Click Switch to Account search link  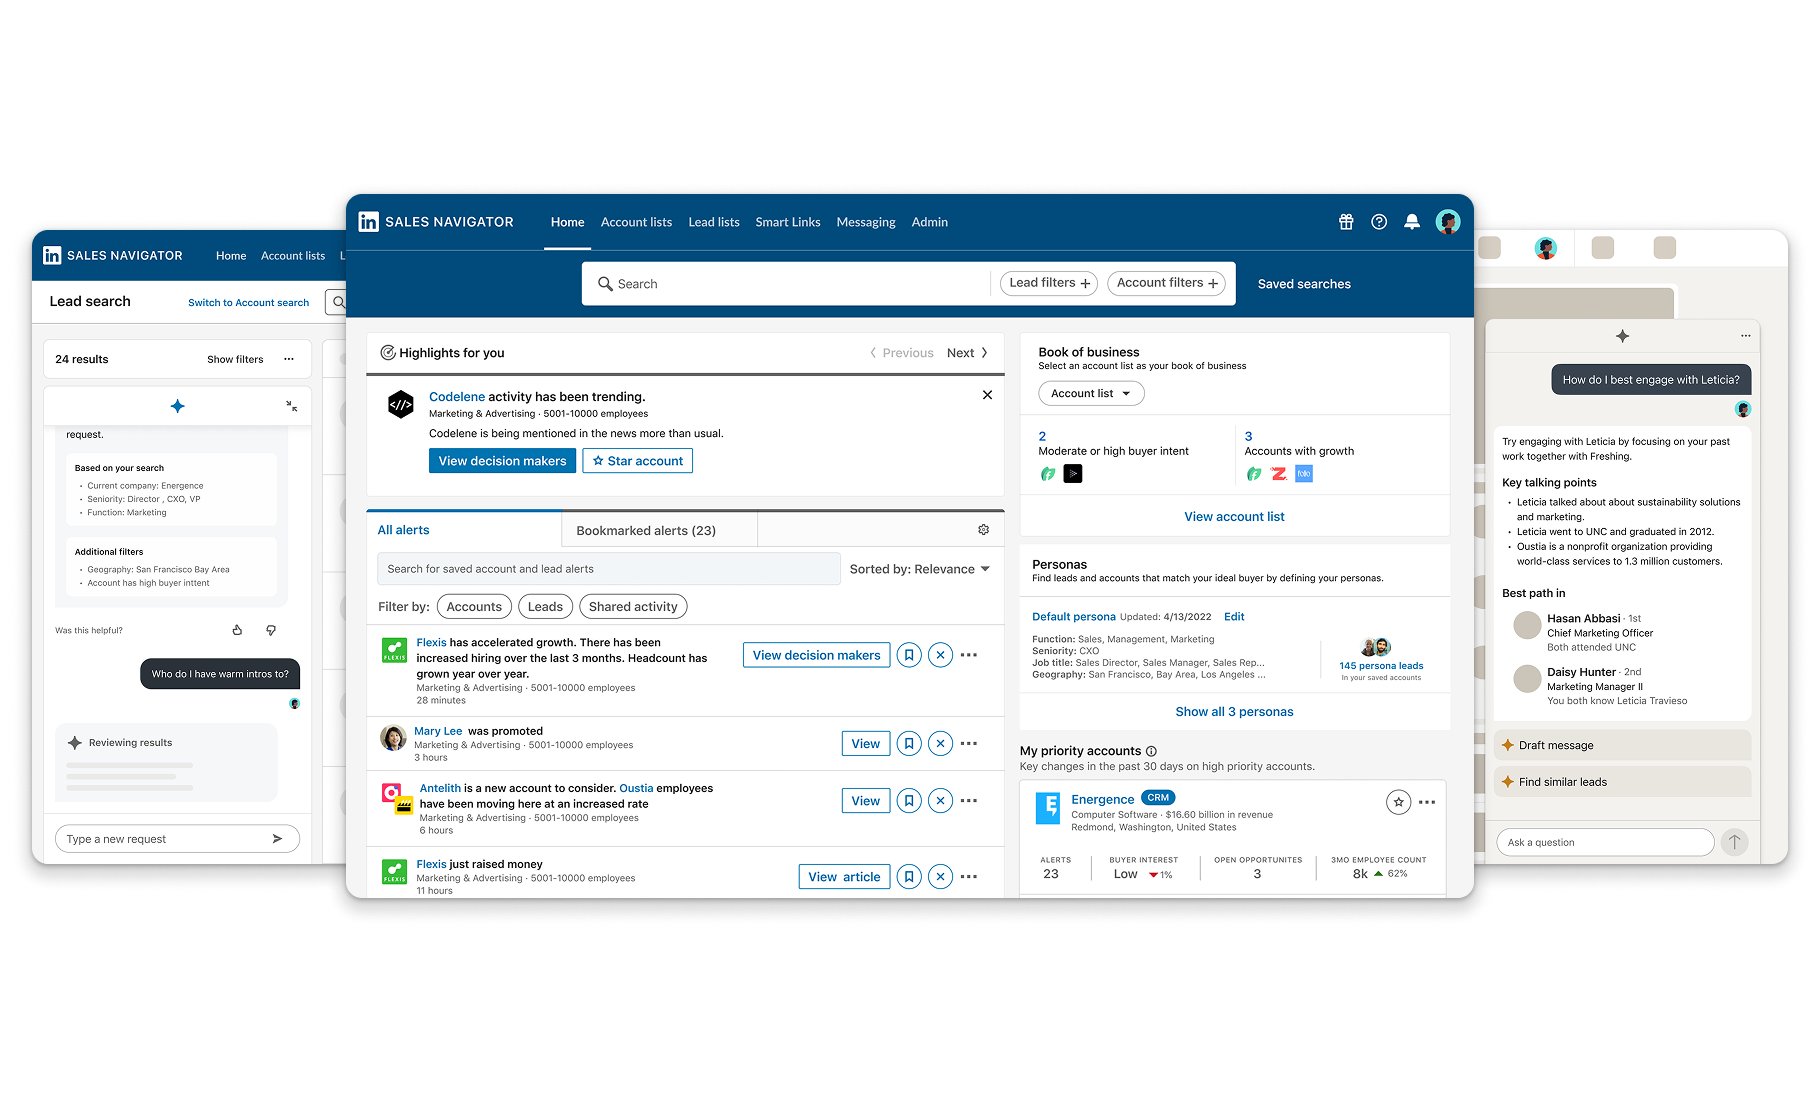(248, 302)
